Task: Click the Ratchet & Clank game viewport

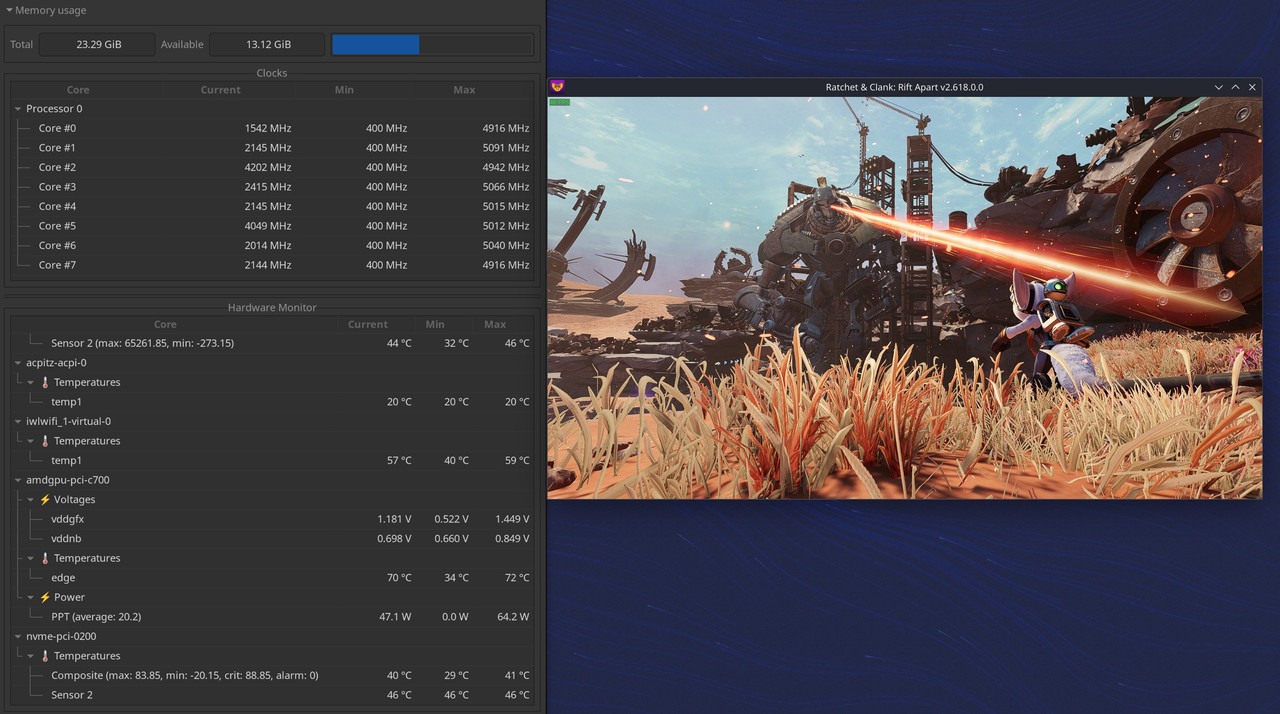Action: [904, 297]
